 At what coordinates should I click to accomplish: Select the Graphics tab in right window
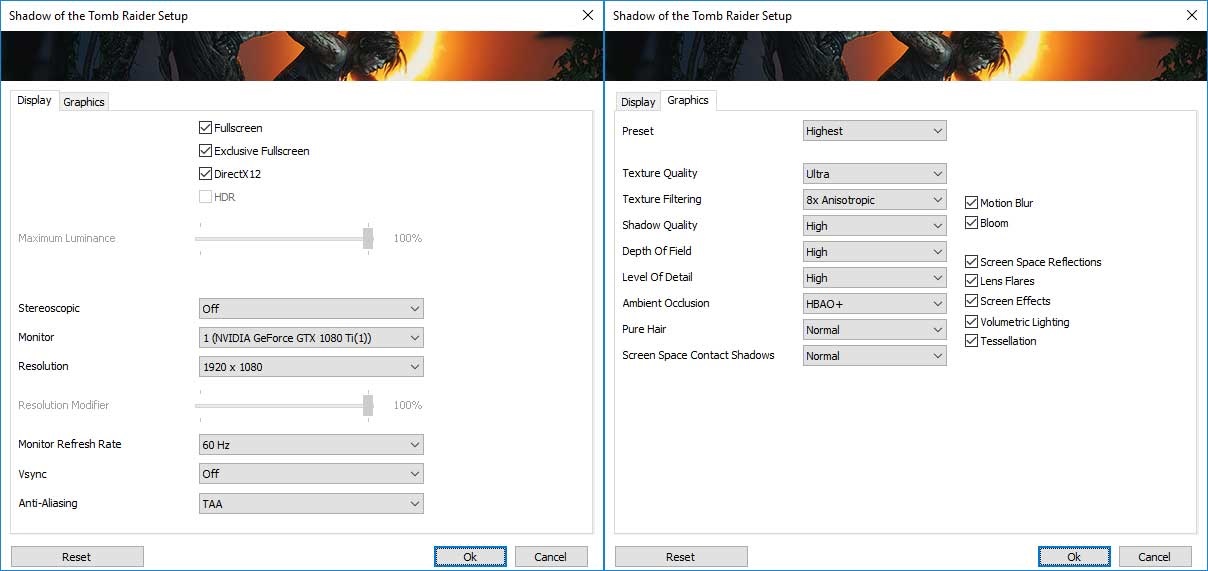pyautogui.click(x=688, y=100)
